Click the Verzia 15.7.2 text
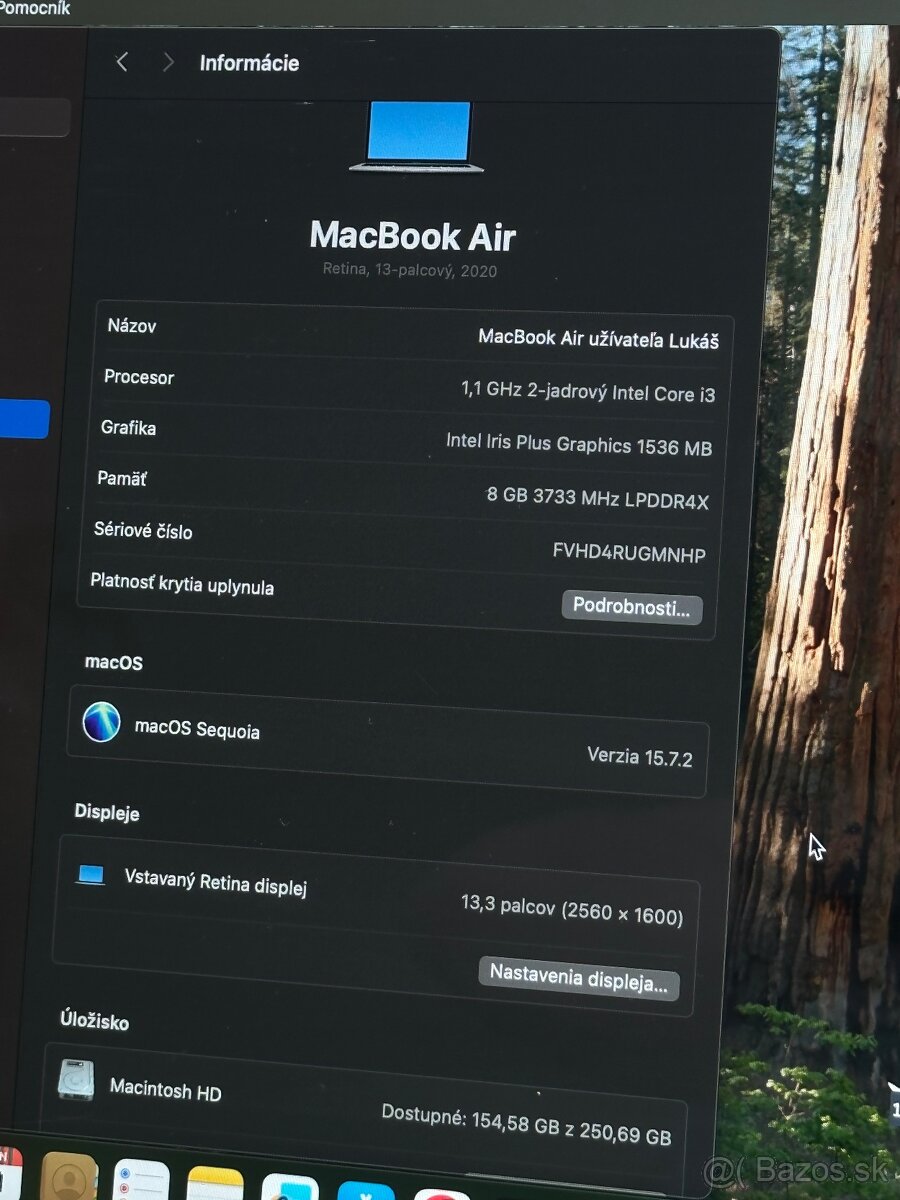The image size is (900, 1200). click(x=640, y=757)
